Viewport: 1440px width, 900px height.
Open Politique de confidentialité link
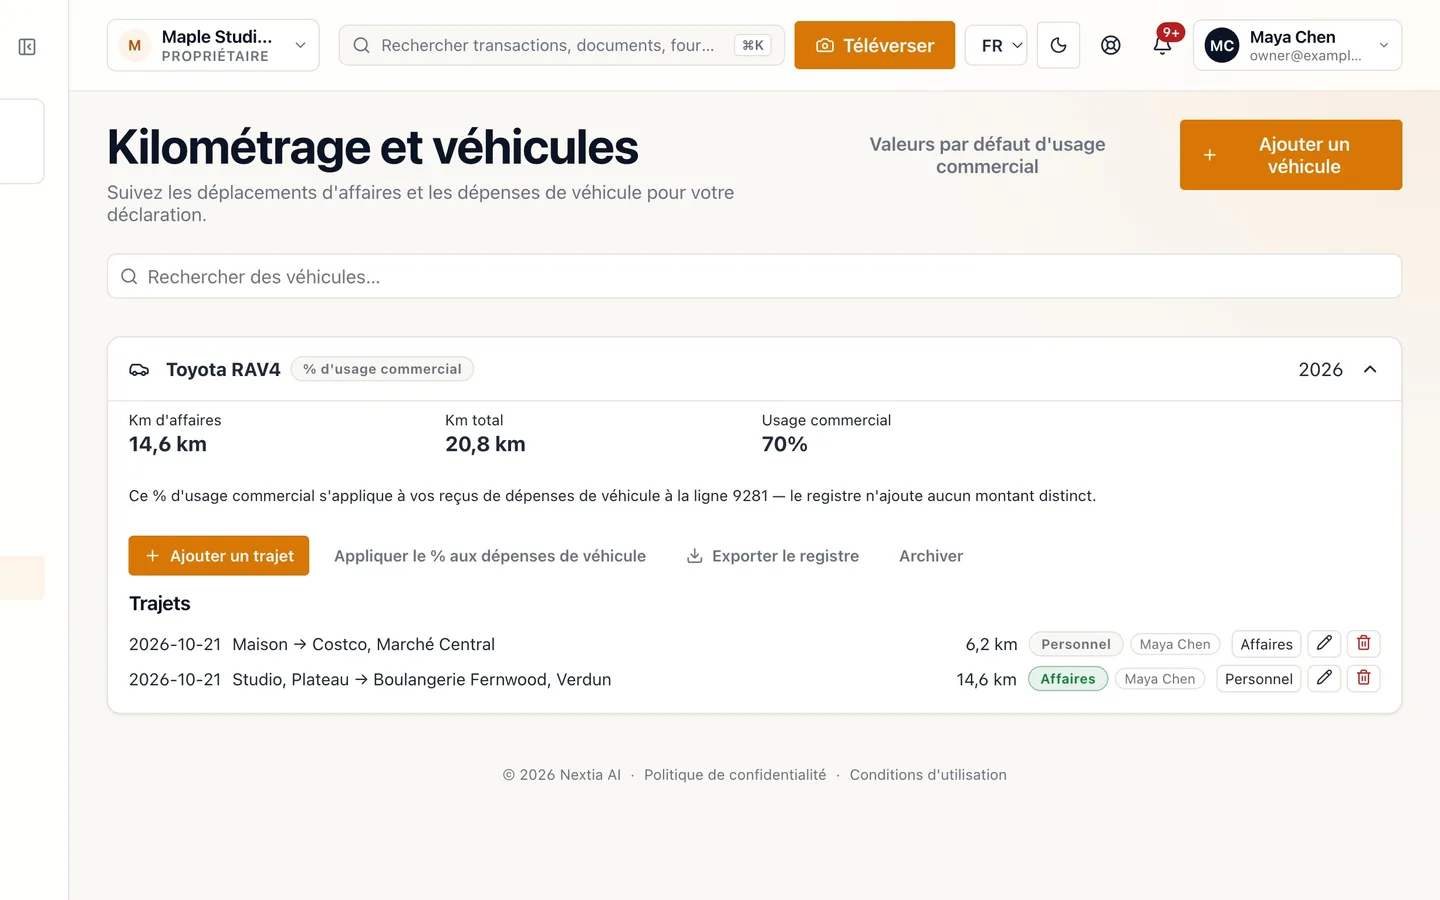(735, 775)
